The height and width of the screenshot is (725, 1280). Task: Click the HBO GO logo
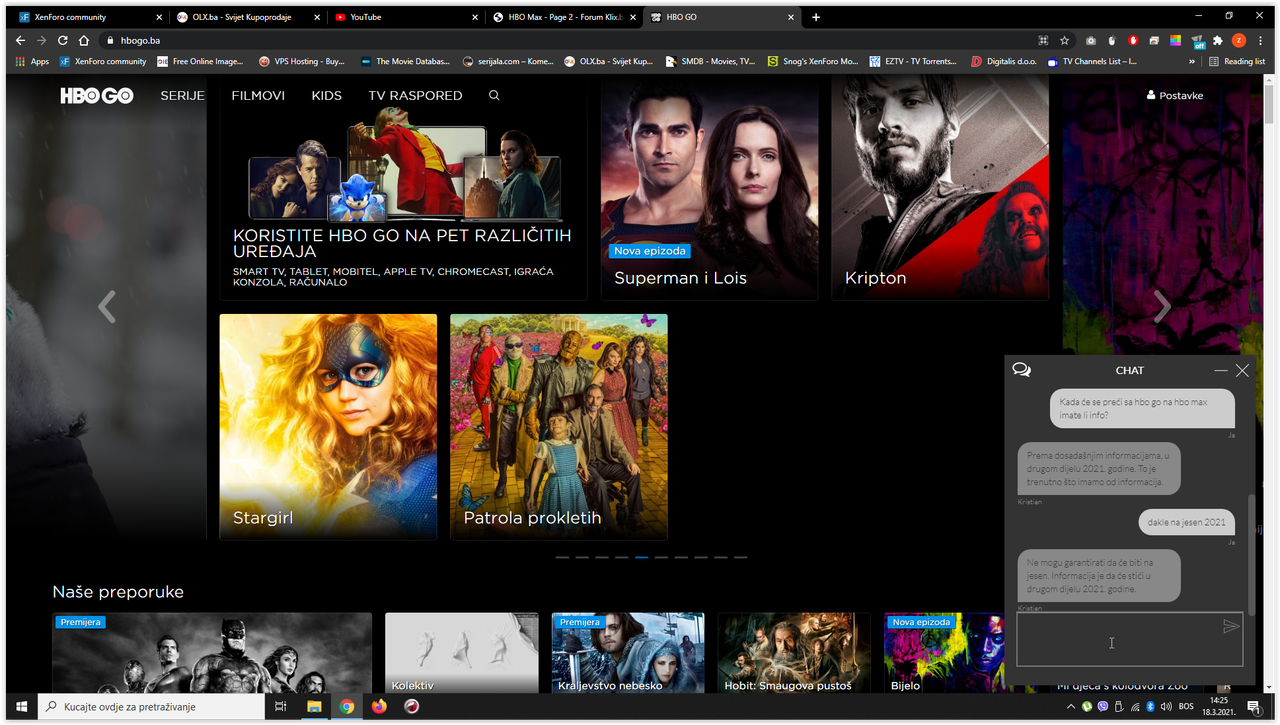pyautogui.click(x=96, y=96)
